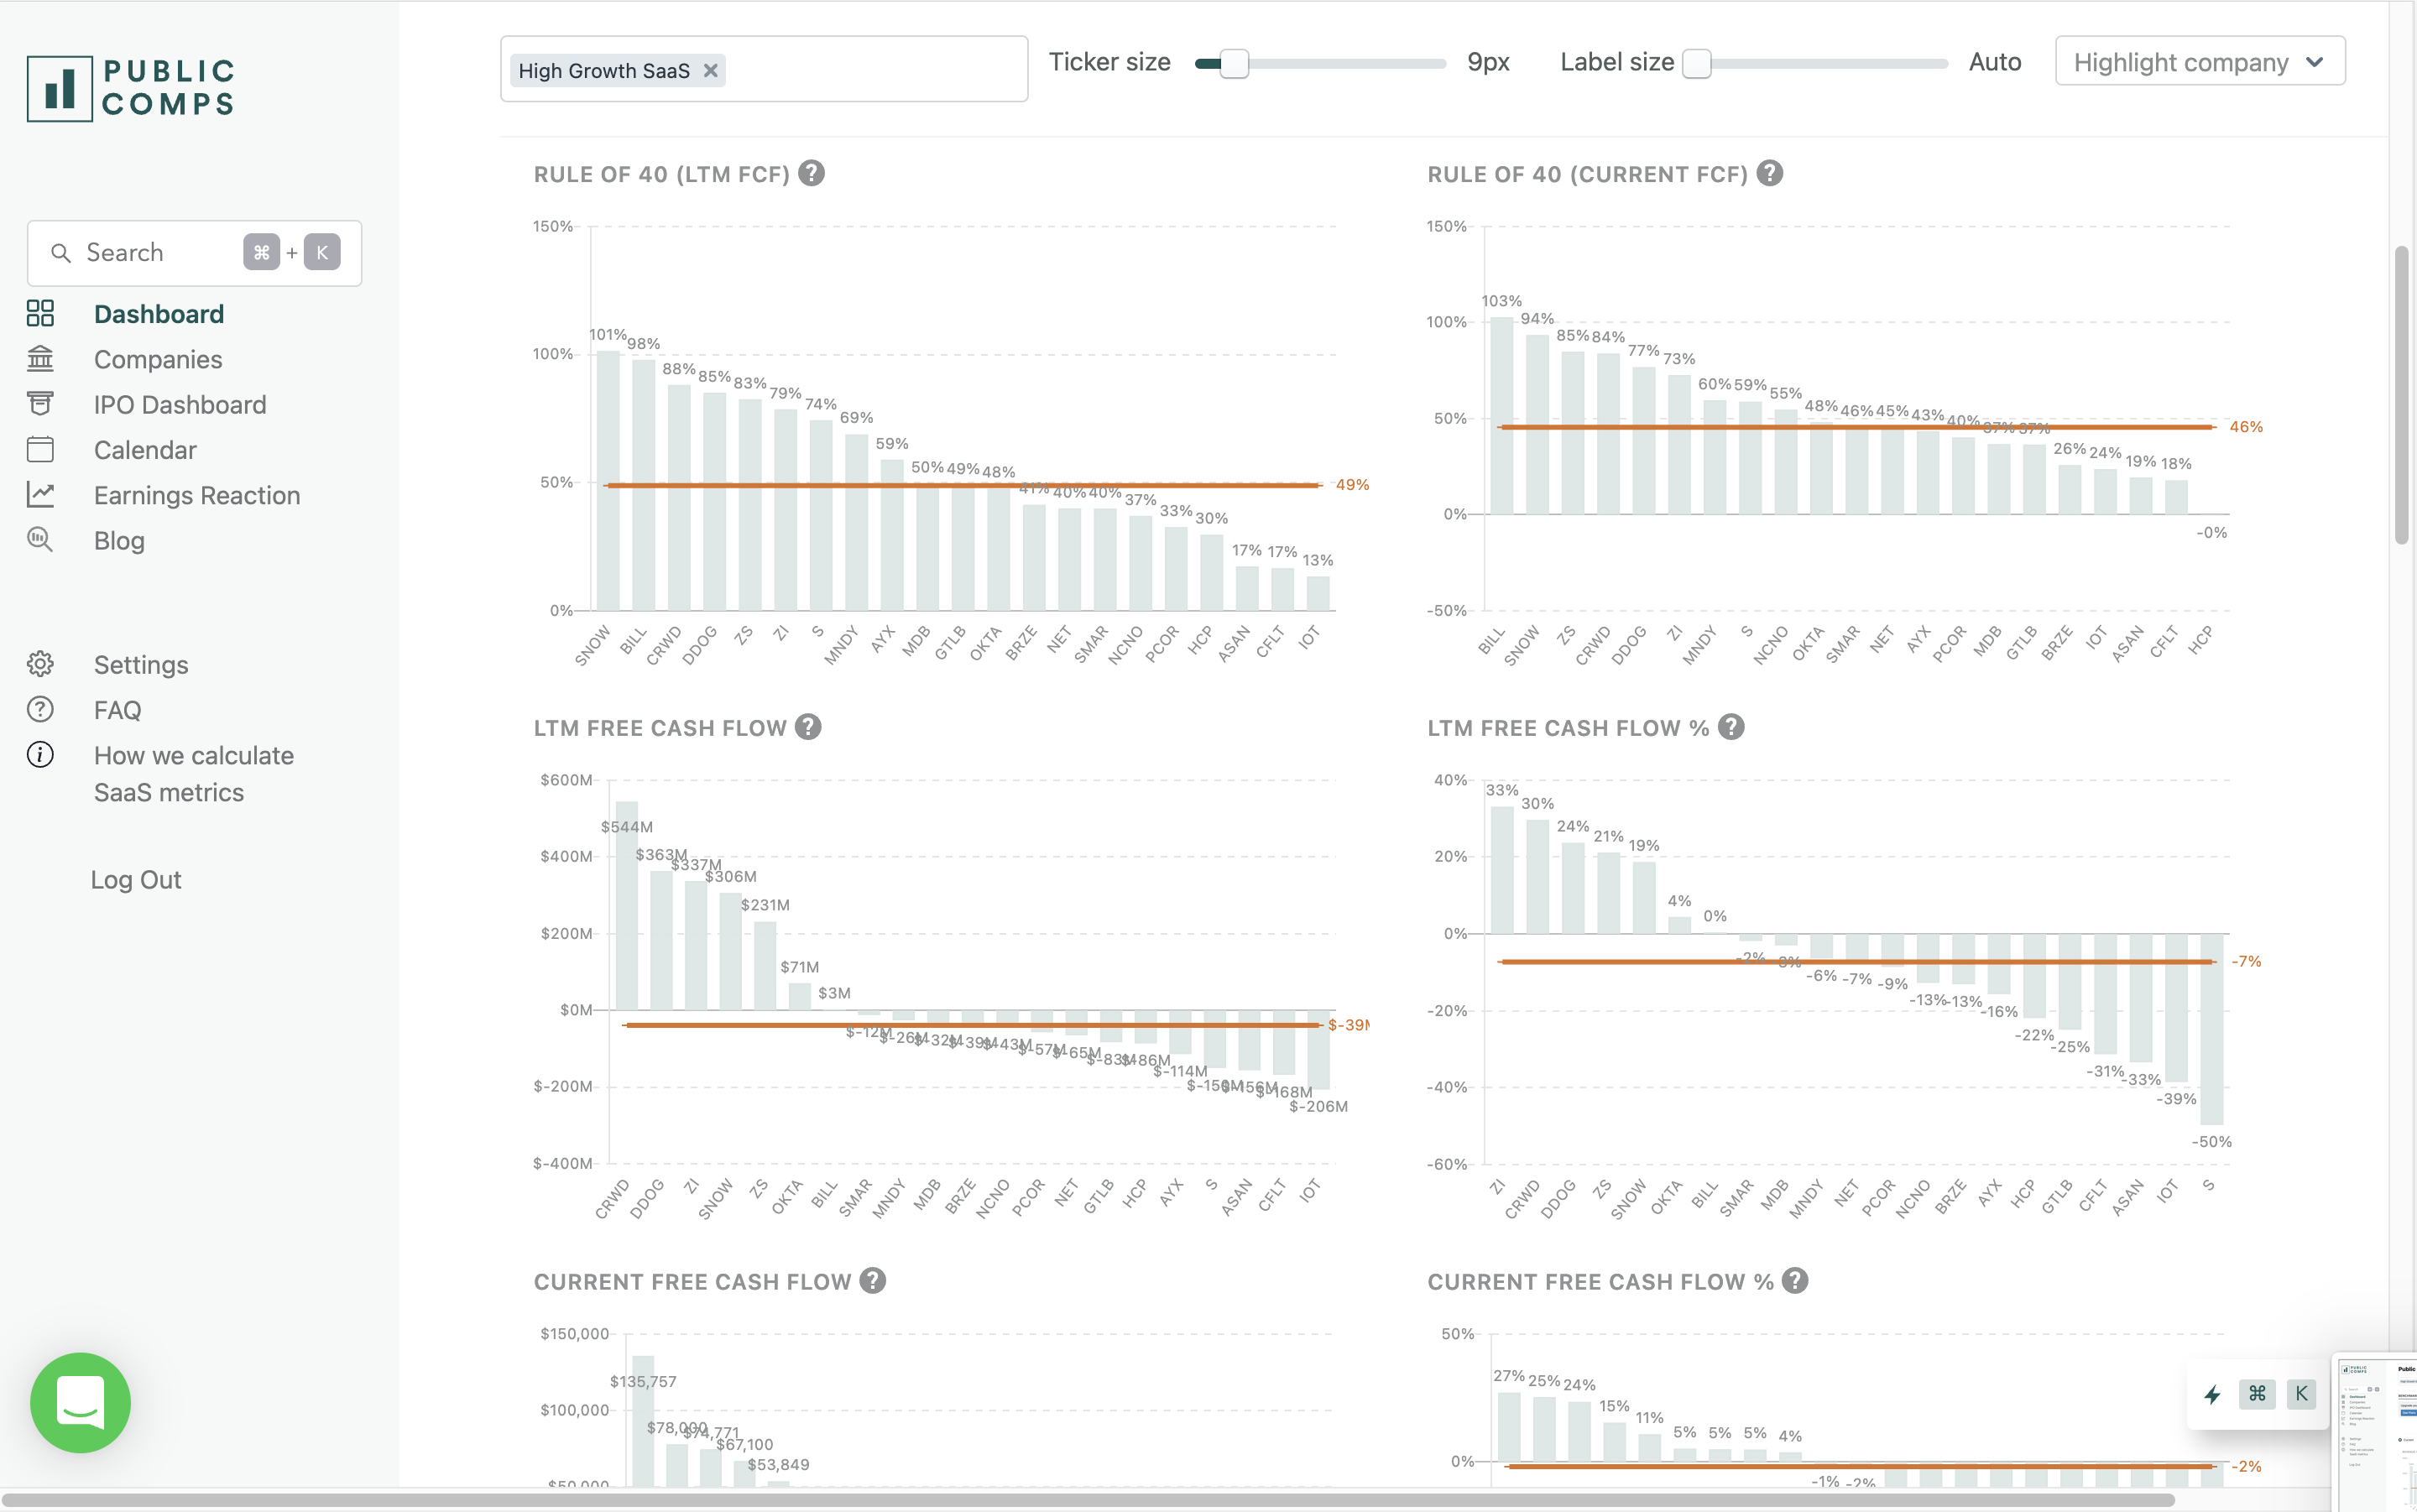Click the Calendar icon in sidebar
2417x1512 pixels.
coord(40,450)
